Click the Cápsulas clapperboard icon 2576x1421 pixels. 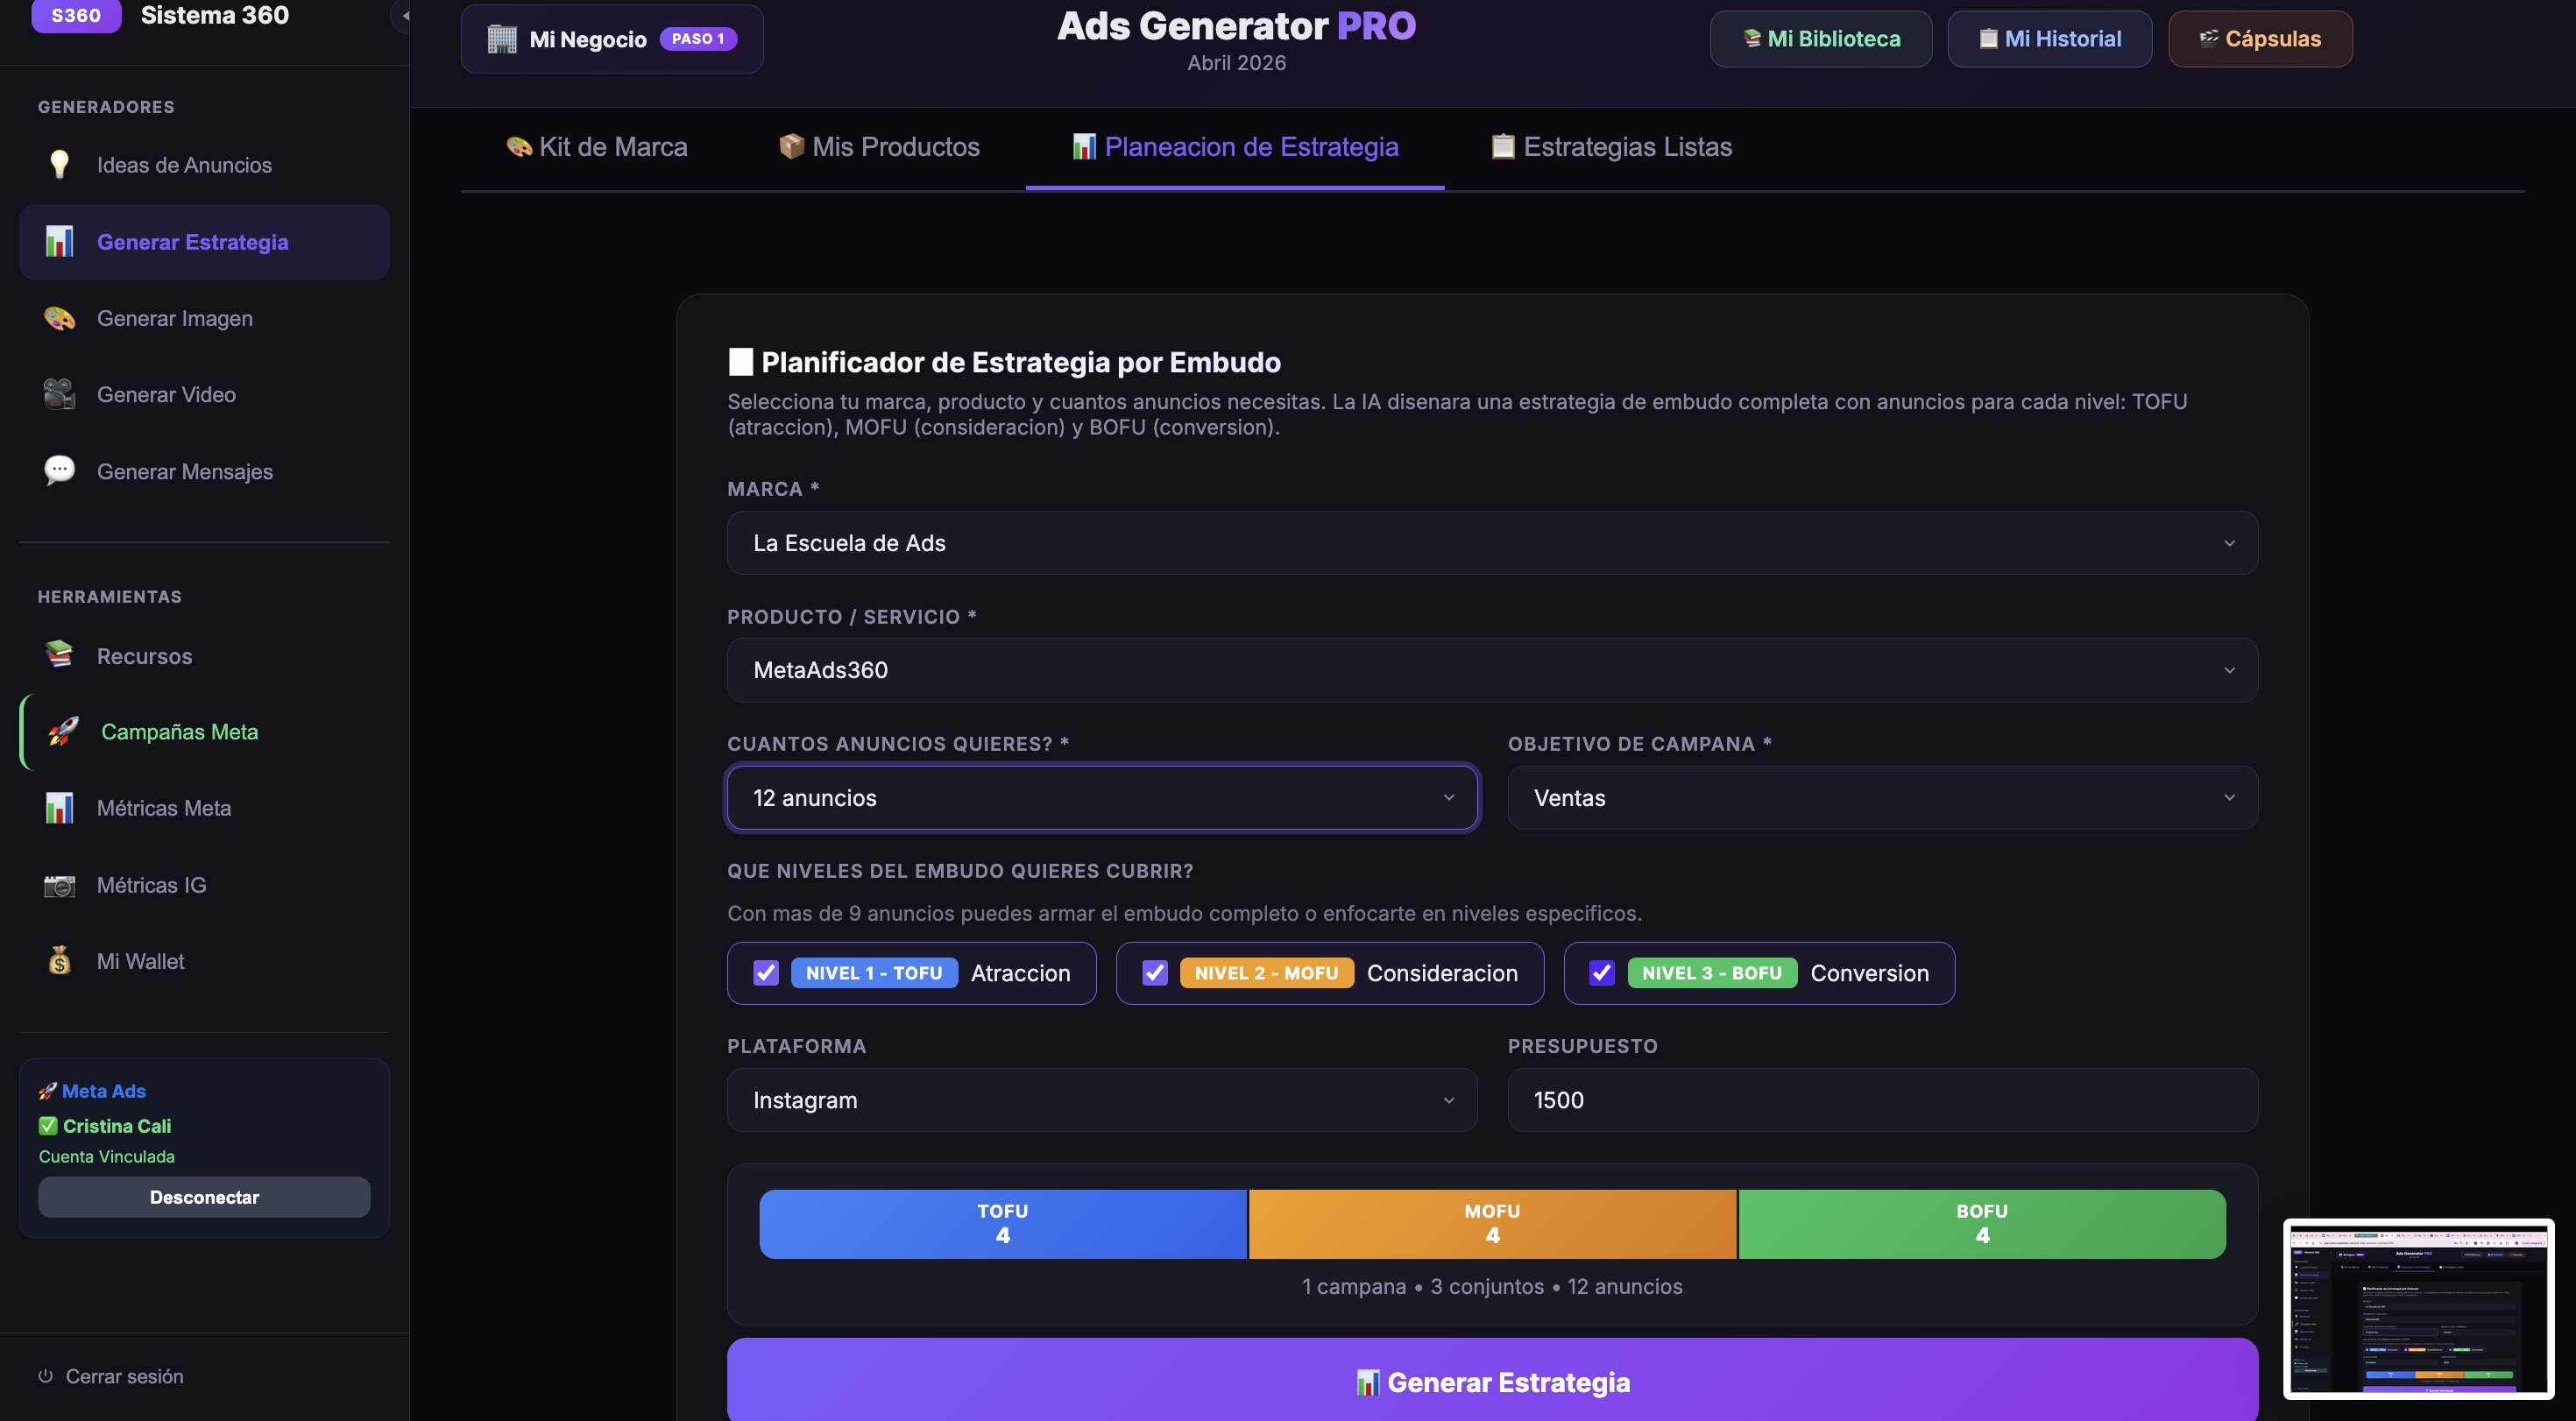[x=2209, y=39]
